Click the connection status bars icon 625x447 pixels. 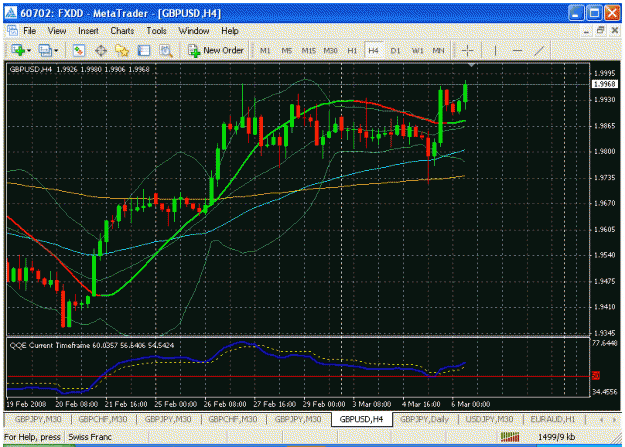click(x=510, y=437)
